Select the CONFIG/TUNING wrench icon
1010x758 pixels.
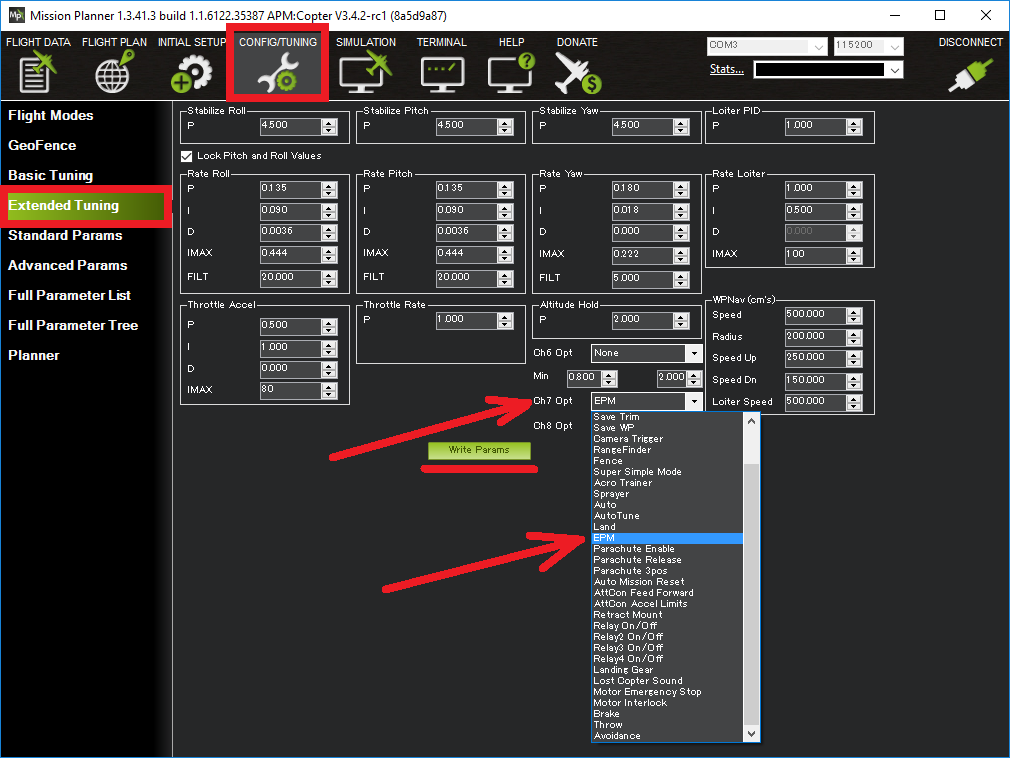tap(277, 70)
